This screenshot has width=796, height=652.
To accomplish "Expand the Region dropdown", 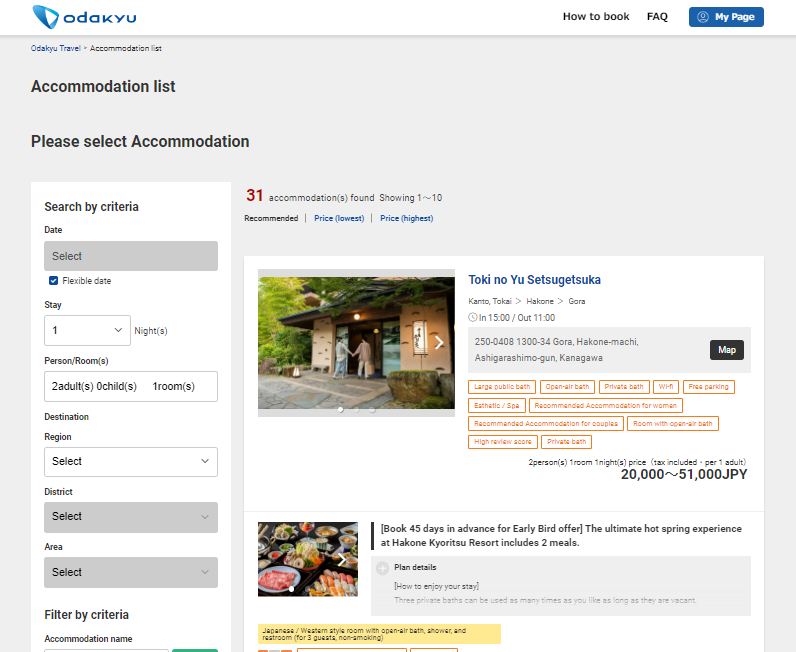I will click(130, 461).
